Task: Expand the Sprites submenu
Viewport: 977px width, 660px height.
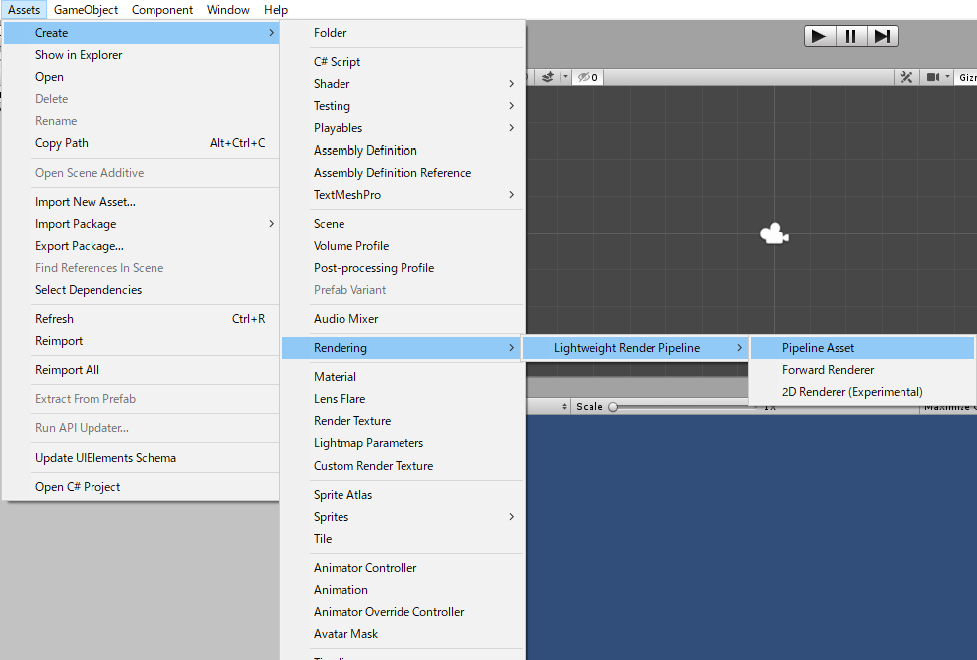Action: [x=403, y=517]
